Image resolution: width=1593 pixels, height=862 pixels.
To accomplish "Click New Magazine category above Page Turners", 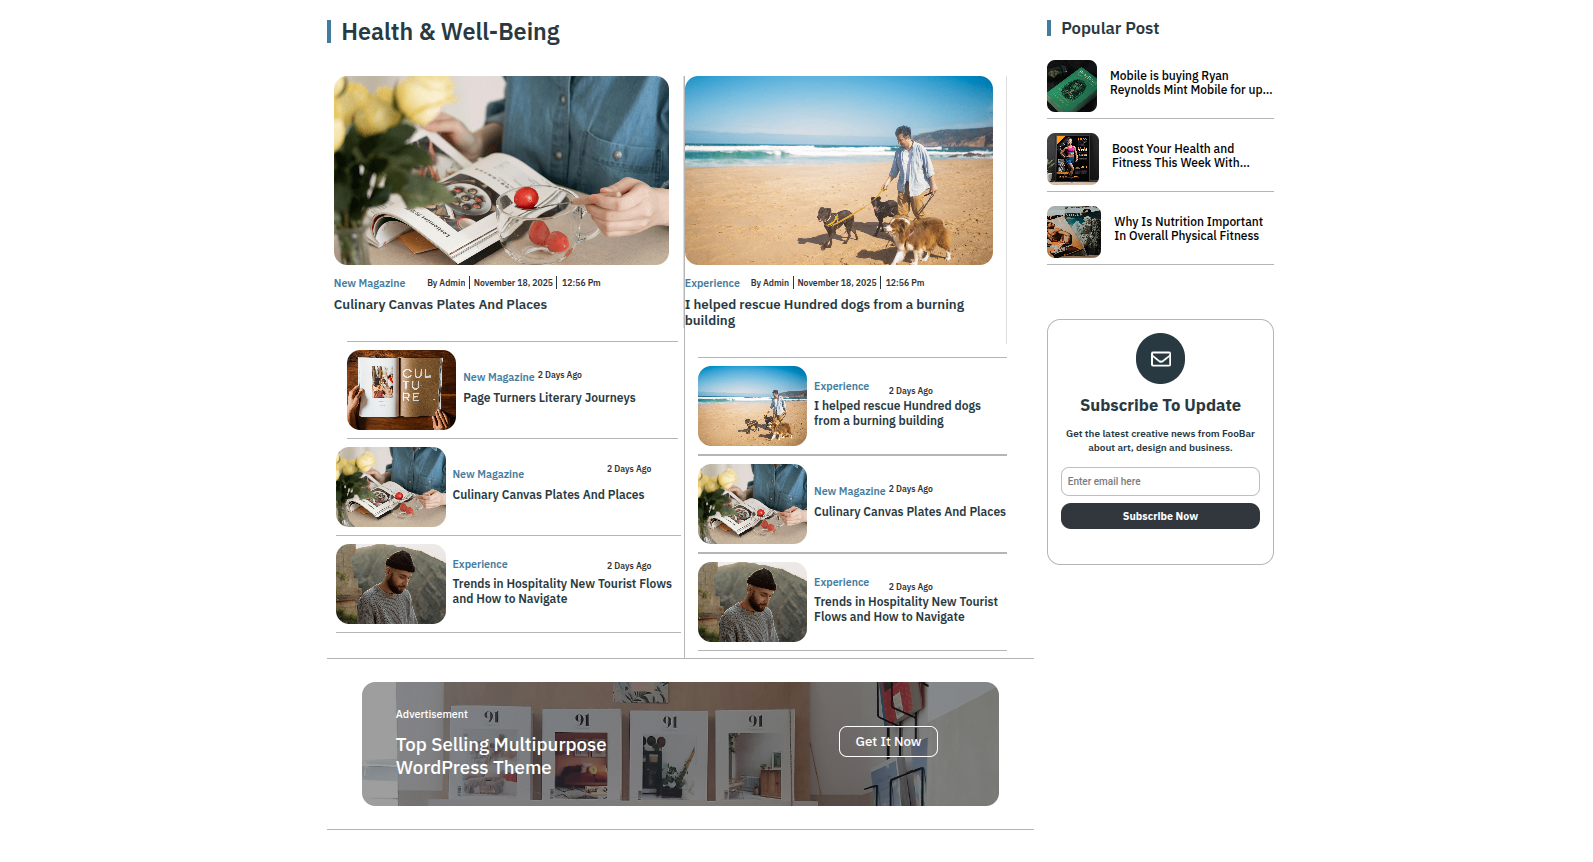I will click(498, 377).
